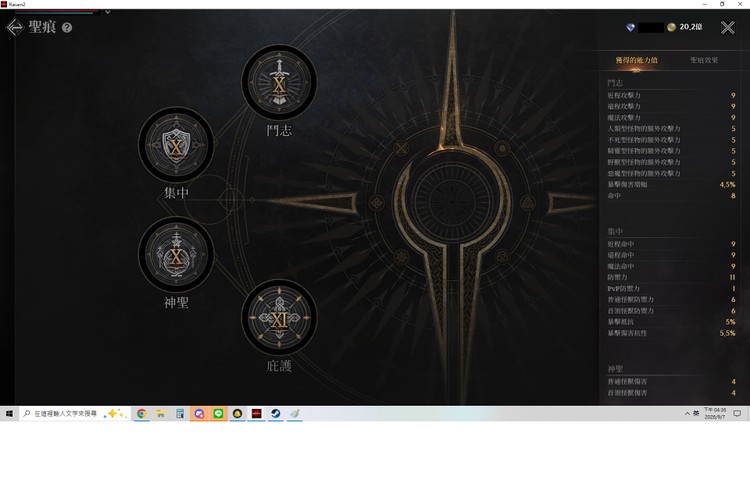This screenshot has width=750, height=483.
Task: Click the diamond currency icon
Action: (x=630, y=27)
